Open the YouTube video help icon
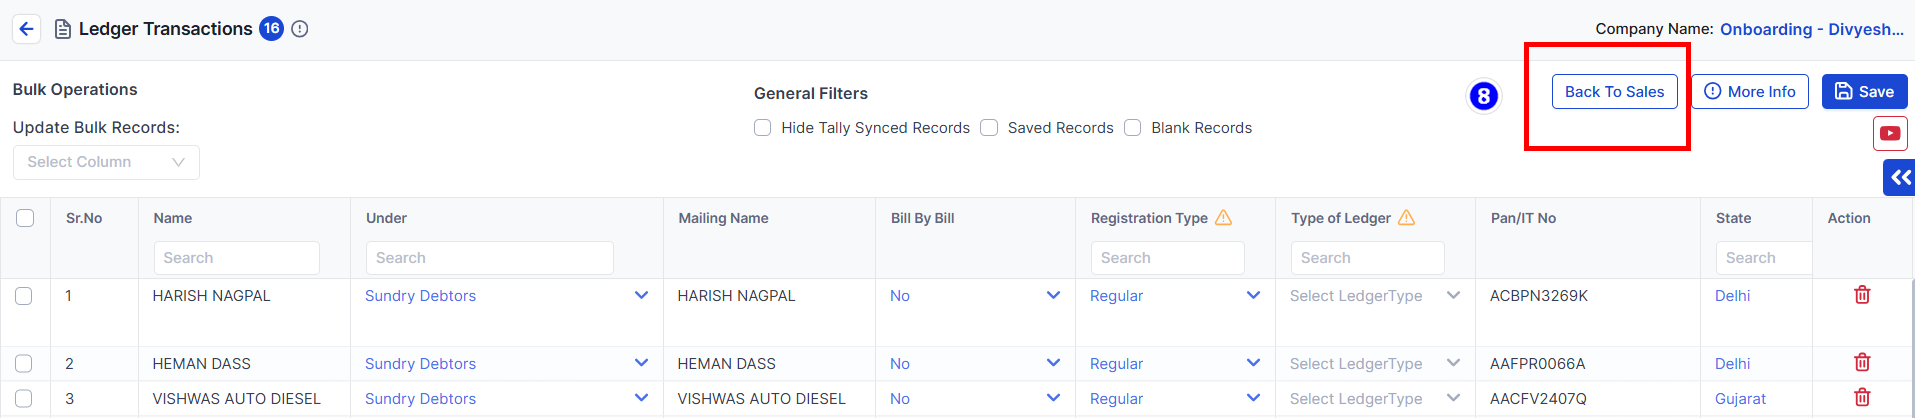1915x418 pixels. 1890,133
